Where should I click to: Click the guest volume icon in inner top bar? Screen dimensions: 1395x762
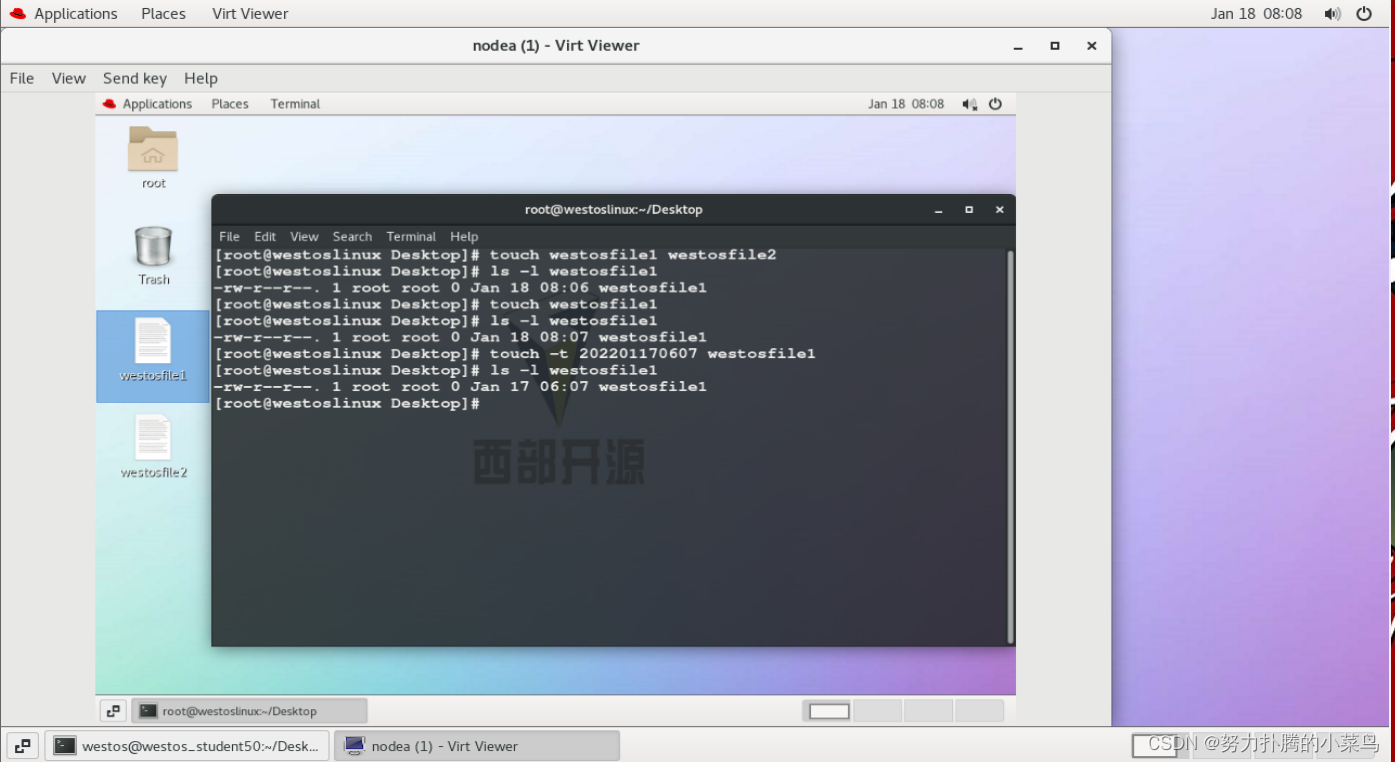point(969,104)
